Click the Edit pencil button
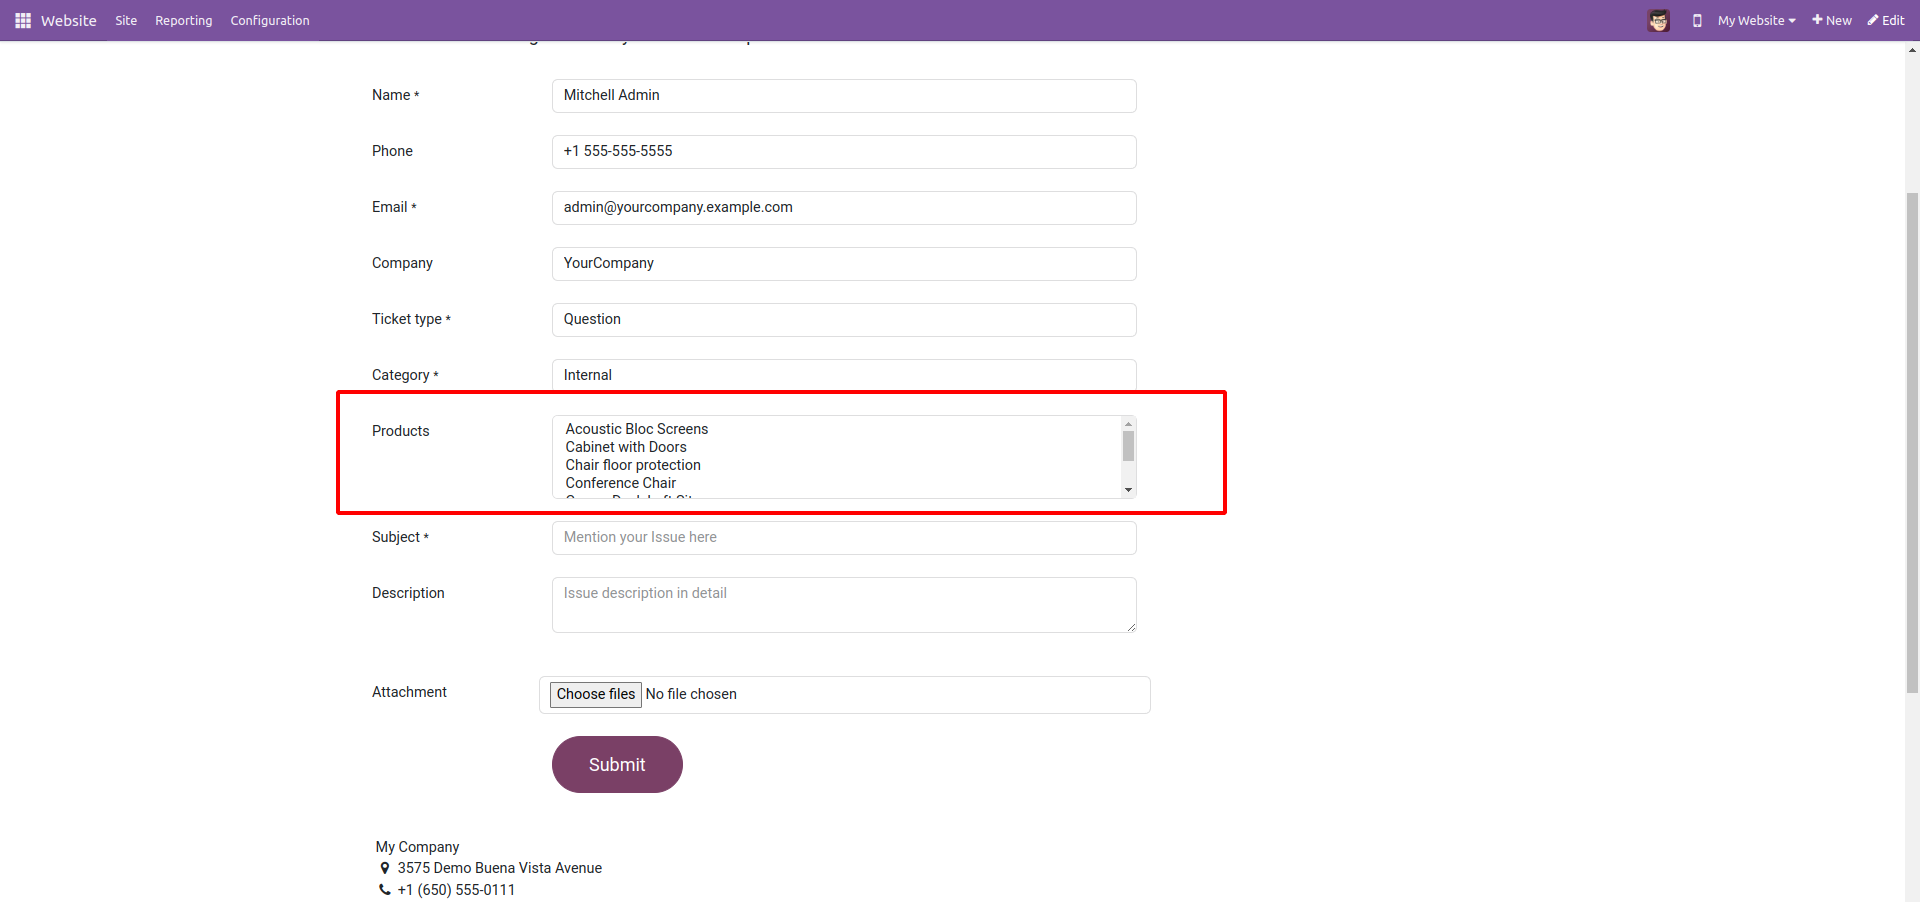This screenshot has width=1920, height=902. pyautogui.click(x=1886, y=20)
